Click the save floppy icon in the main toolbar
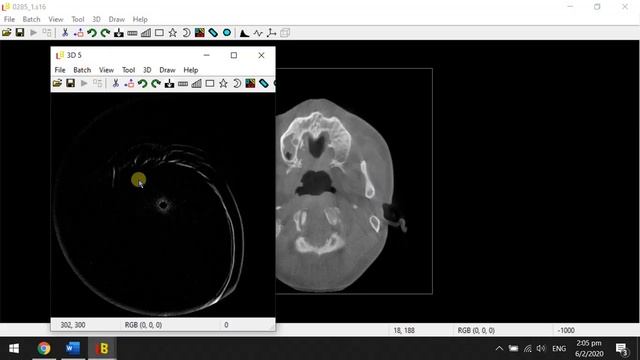Image resolution: width=640 pixels, height=360 pixels. (x=20, y=33)
